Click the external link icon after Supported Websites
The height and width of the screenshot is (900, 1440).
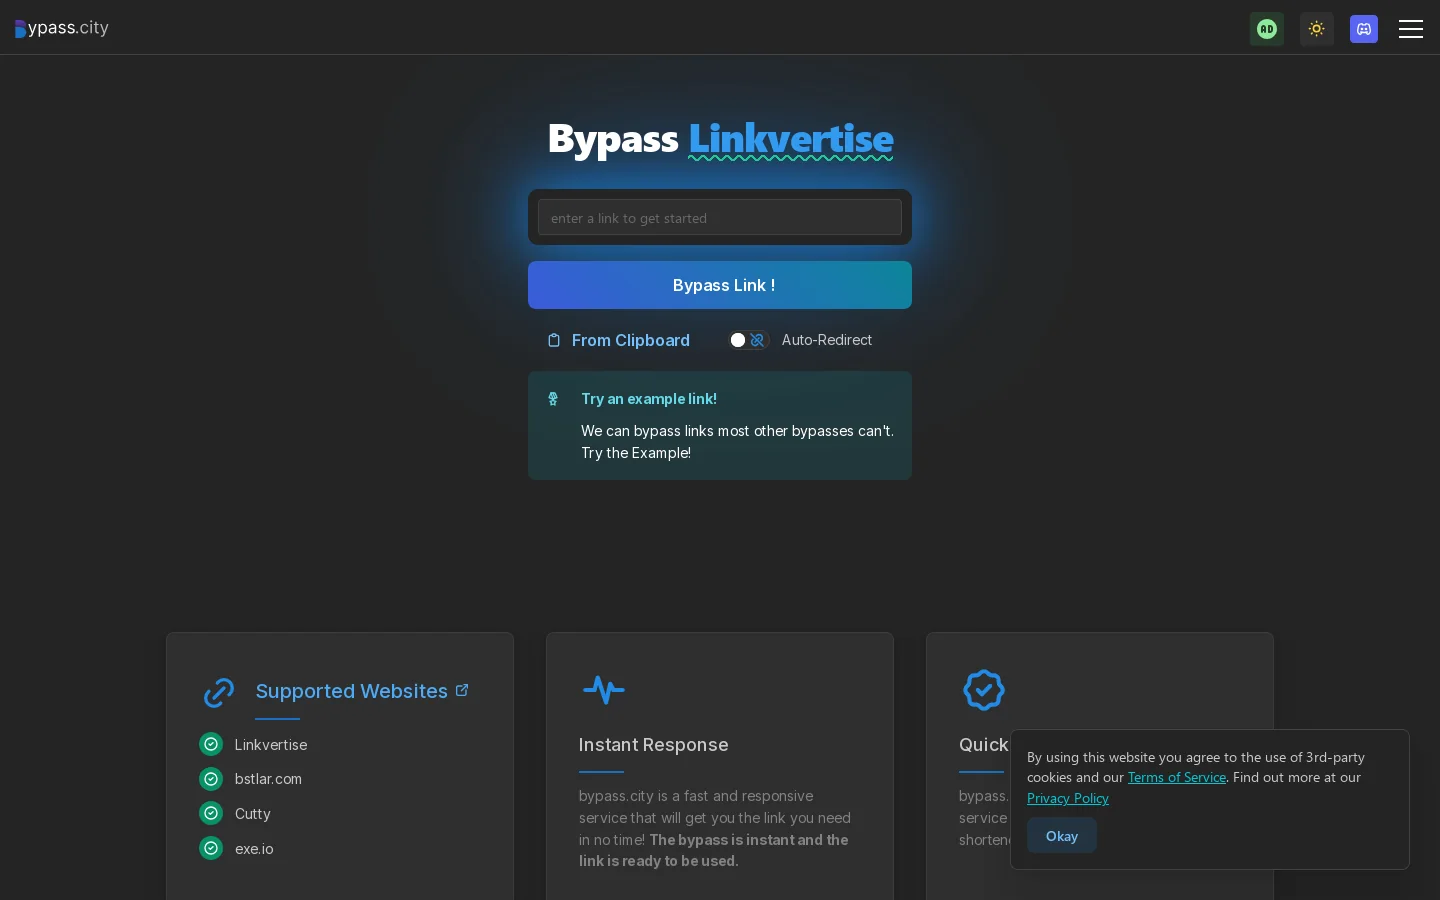point(462,690)
